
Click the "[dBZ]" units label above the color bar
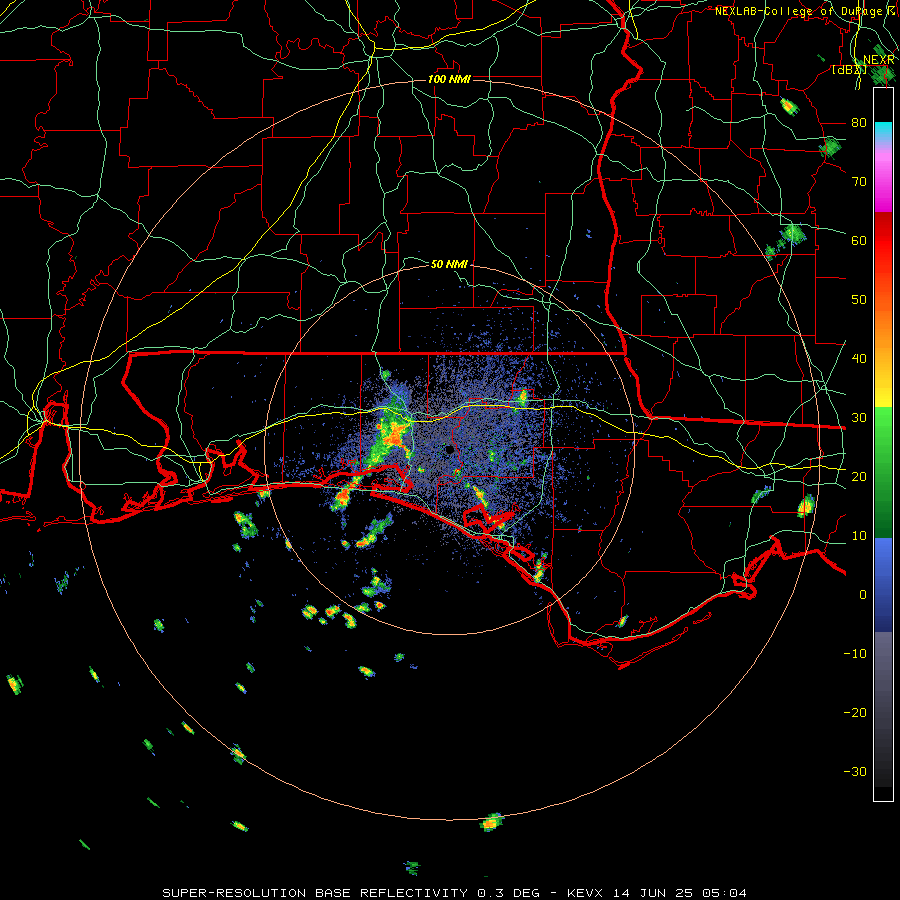tap(849, 70)
